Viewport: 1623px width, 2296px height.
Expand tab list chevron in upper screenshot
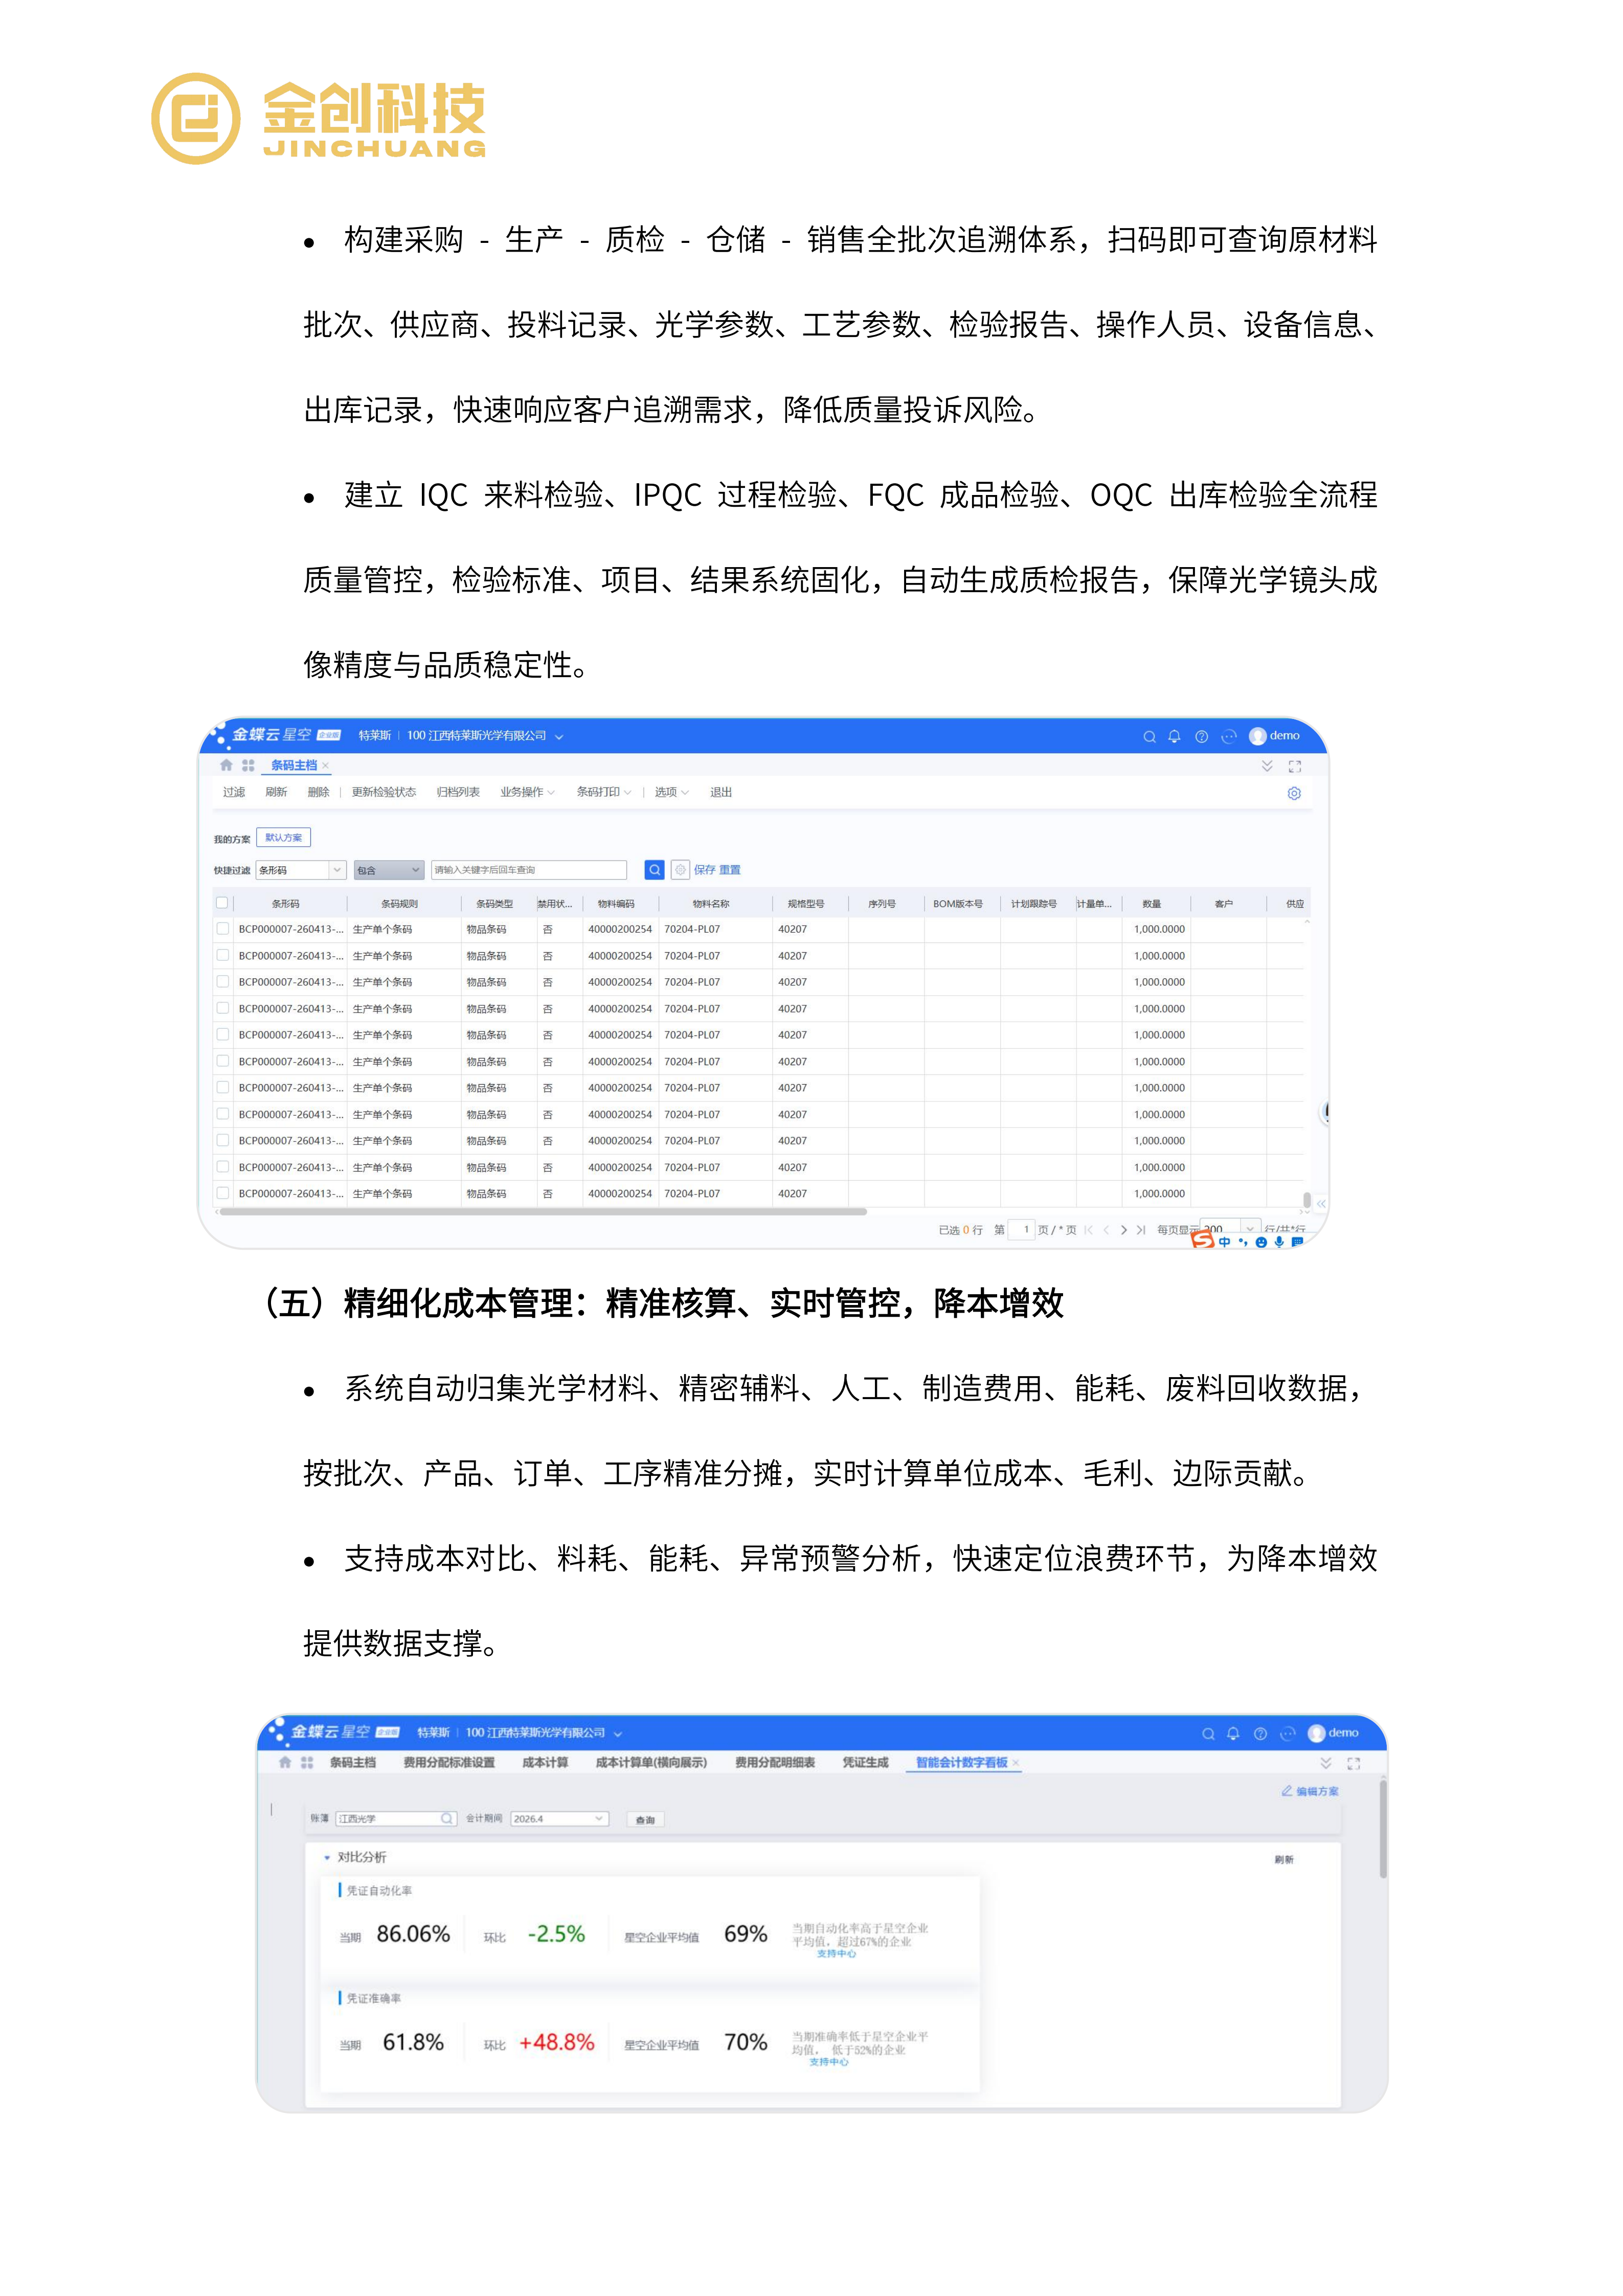tap(1267, 766)
